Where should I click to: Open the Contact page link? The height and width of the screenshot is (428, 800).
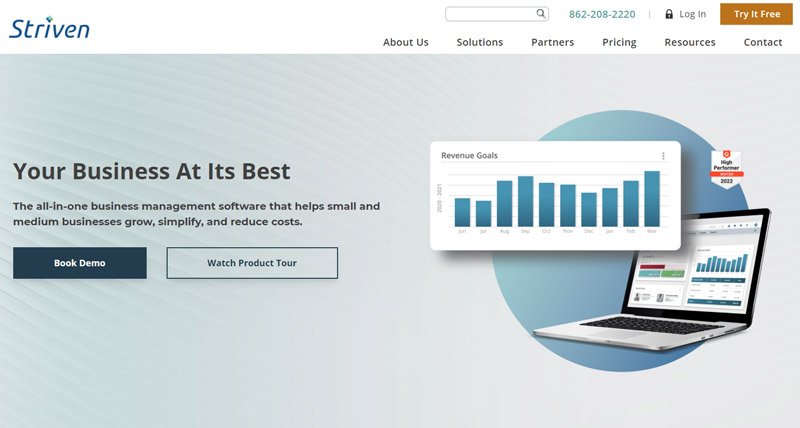pos(762,42)
